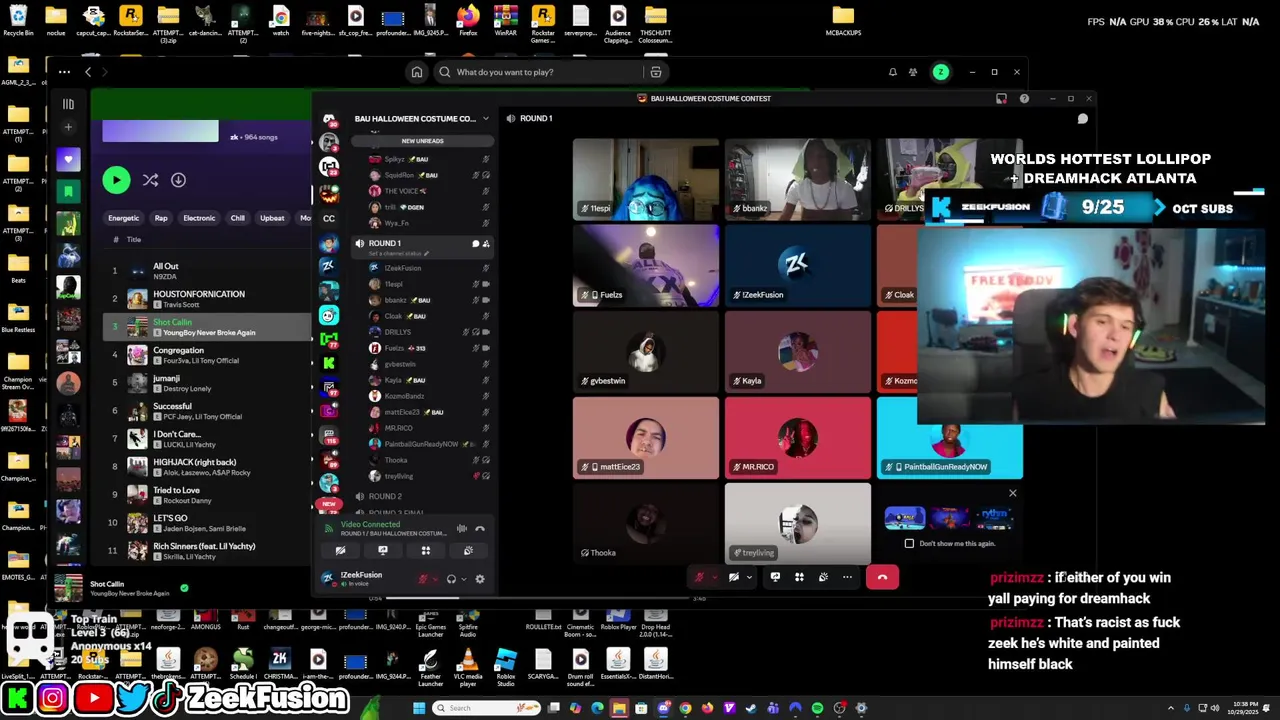Create new playlist with plus icon in Spotify

(68, 127)
